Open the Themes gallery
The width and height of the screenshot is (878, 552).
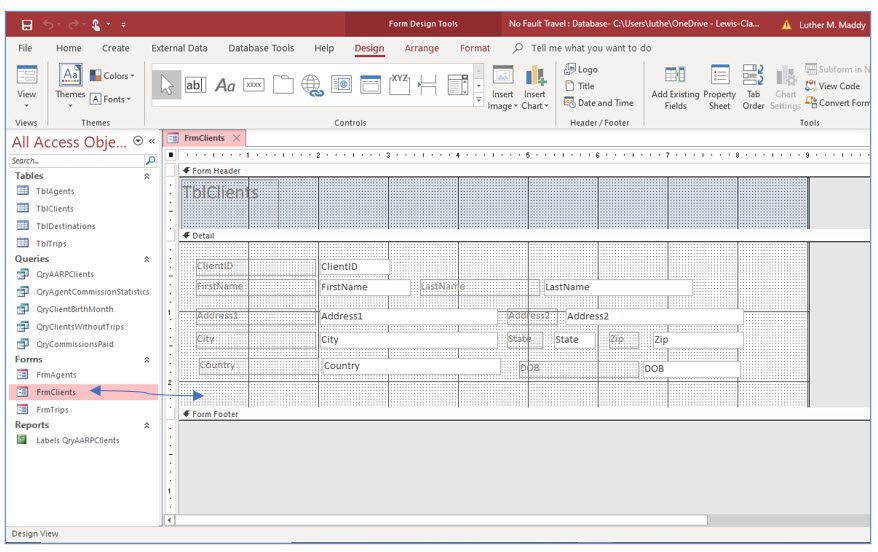point(71,87)
